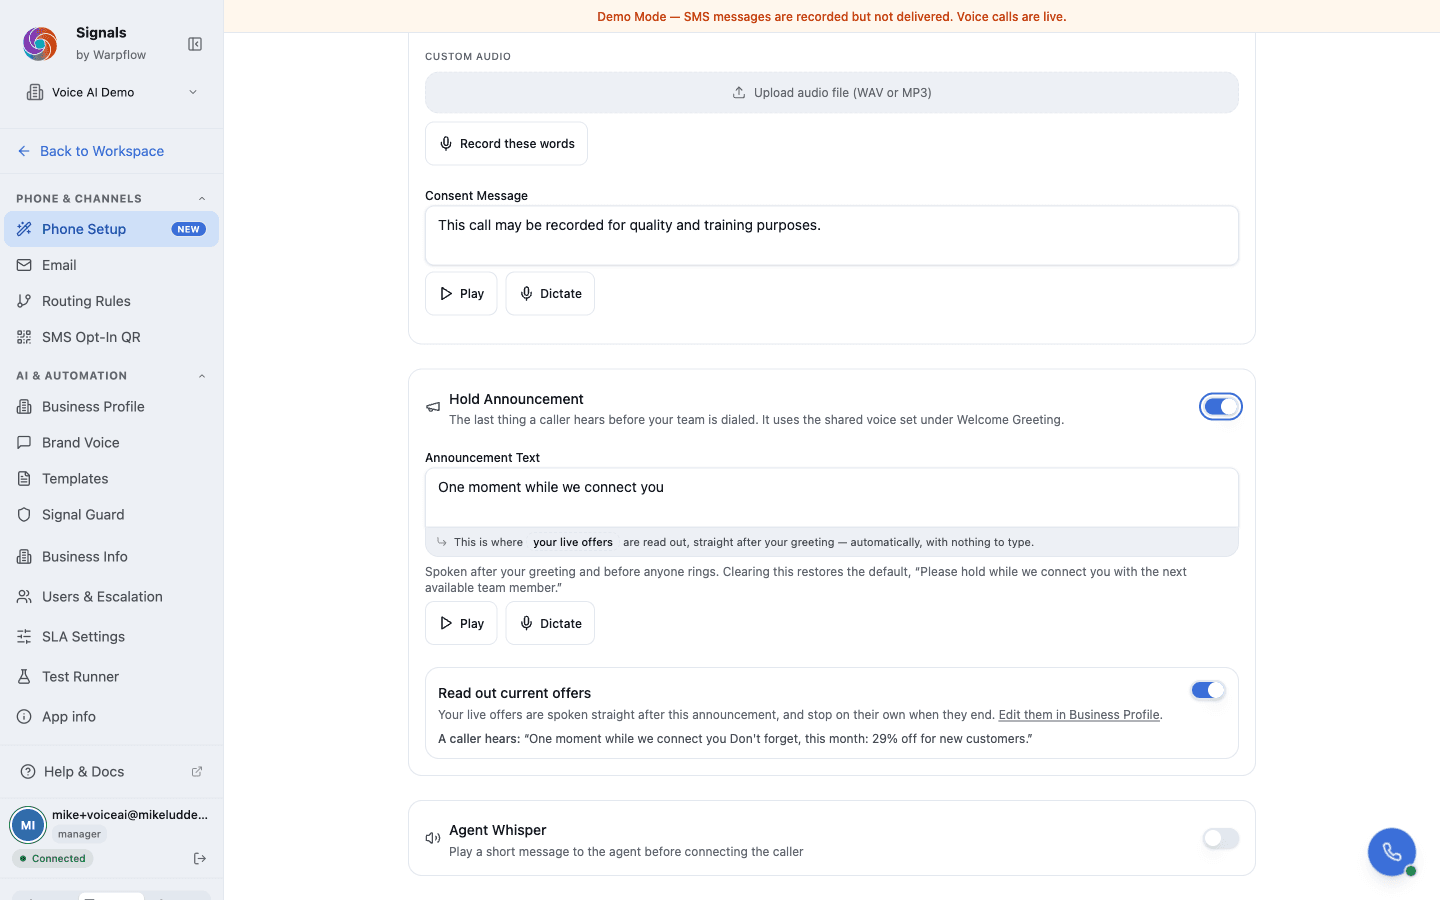Enable the Agent Whisper toggle
The width and height of the screenshot is (1440, 900).
(x=1221, y=838)
